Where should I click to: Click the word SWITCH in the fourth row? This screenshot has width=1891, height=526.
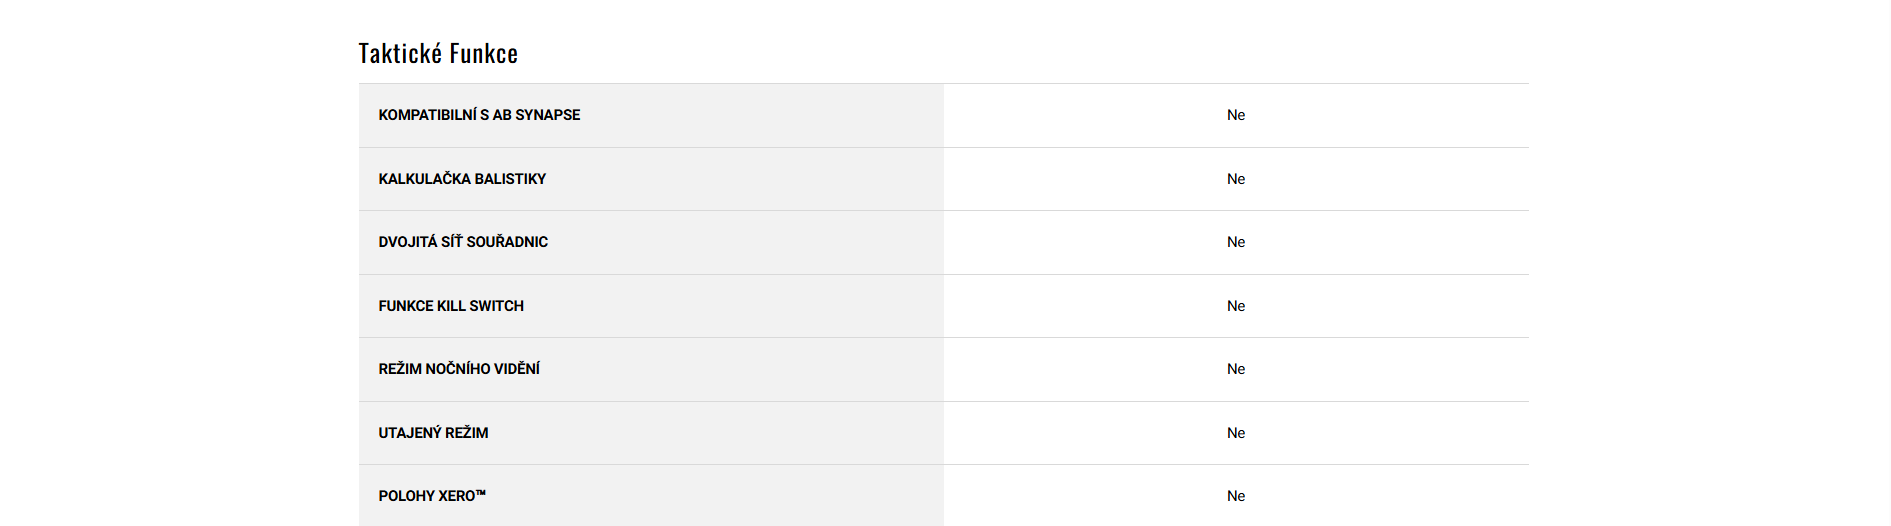pos(496,306)
